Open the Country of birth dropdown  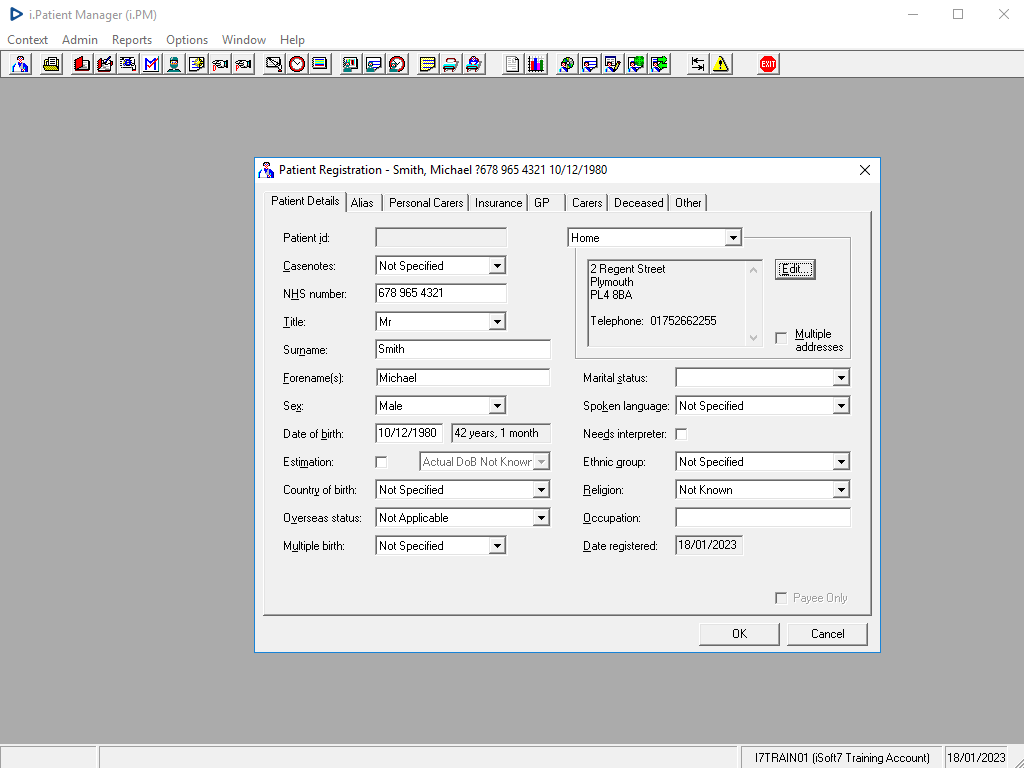click(541, 490)
